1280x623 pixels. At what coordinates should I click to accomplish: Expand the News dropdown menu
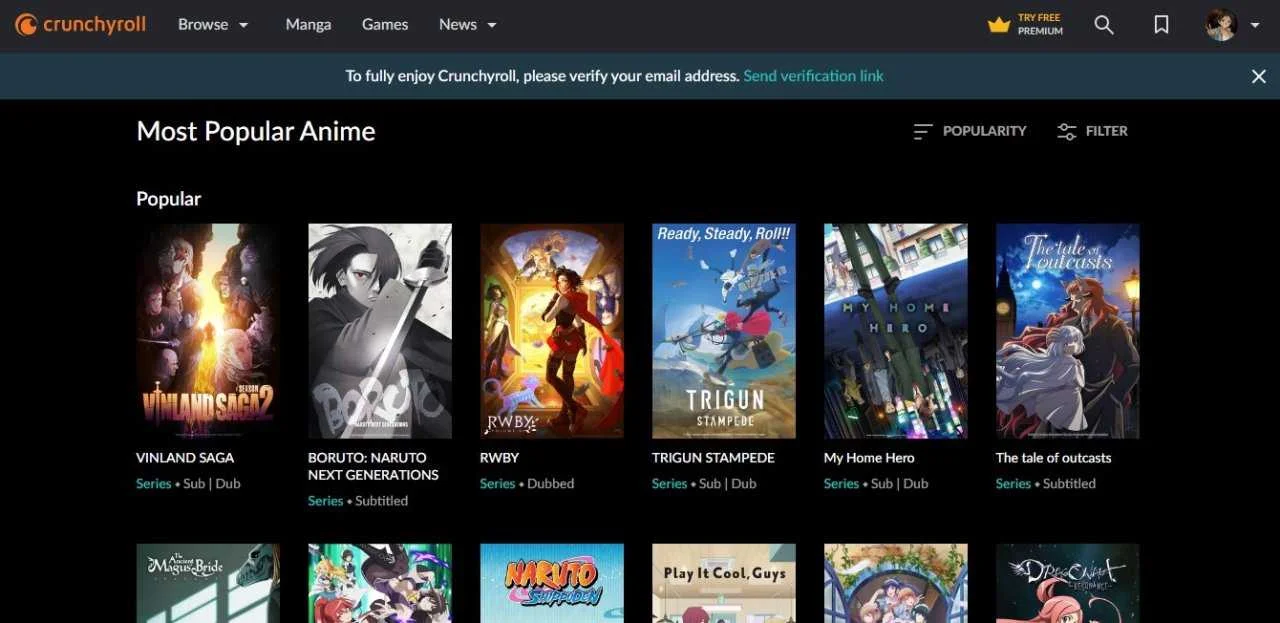pos(468,25)
